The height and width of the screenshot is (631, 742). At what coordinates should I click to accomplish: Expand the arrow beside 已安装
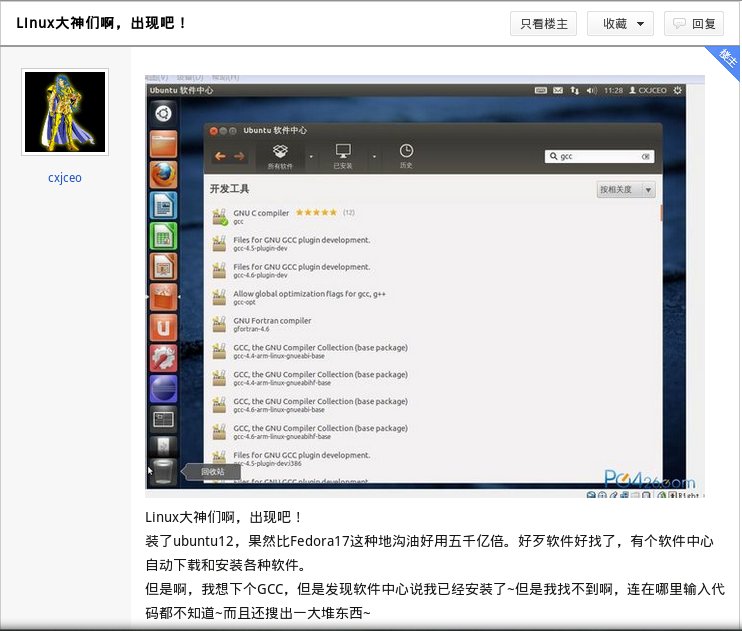(374, 156)
